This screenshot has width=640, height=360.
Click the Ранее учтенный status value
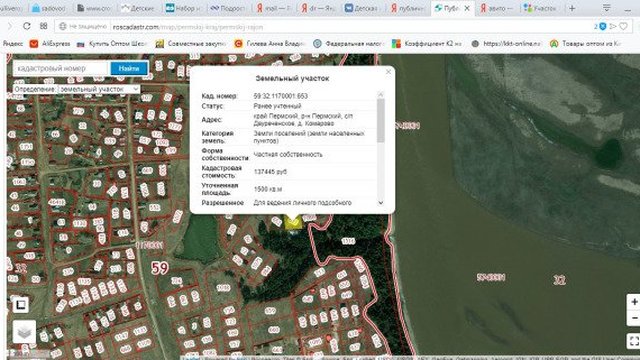(x=277, y=106)
